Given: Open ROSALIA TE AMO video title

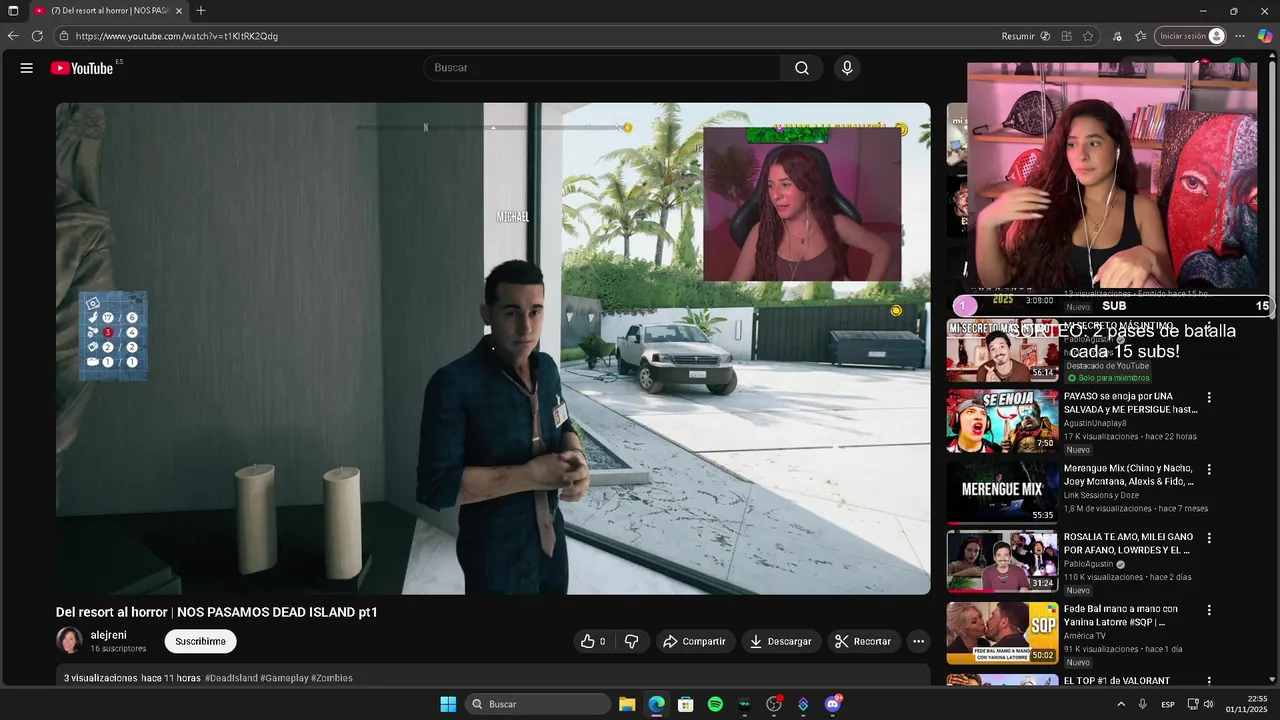Looking at the screenshot, I should 1128,544.
